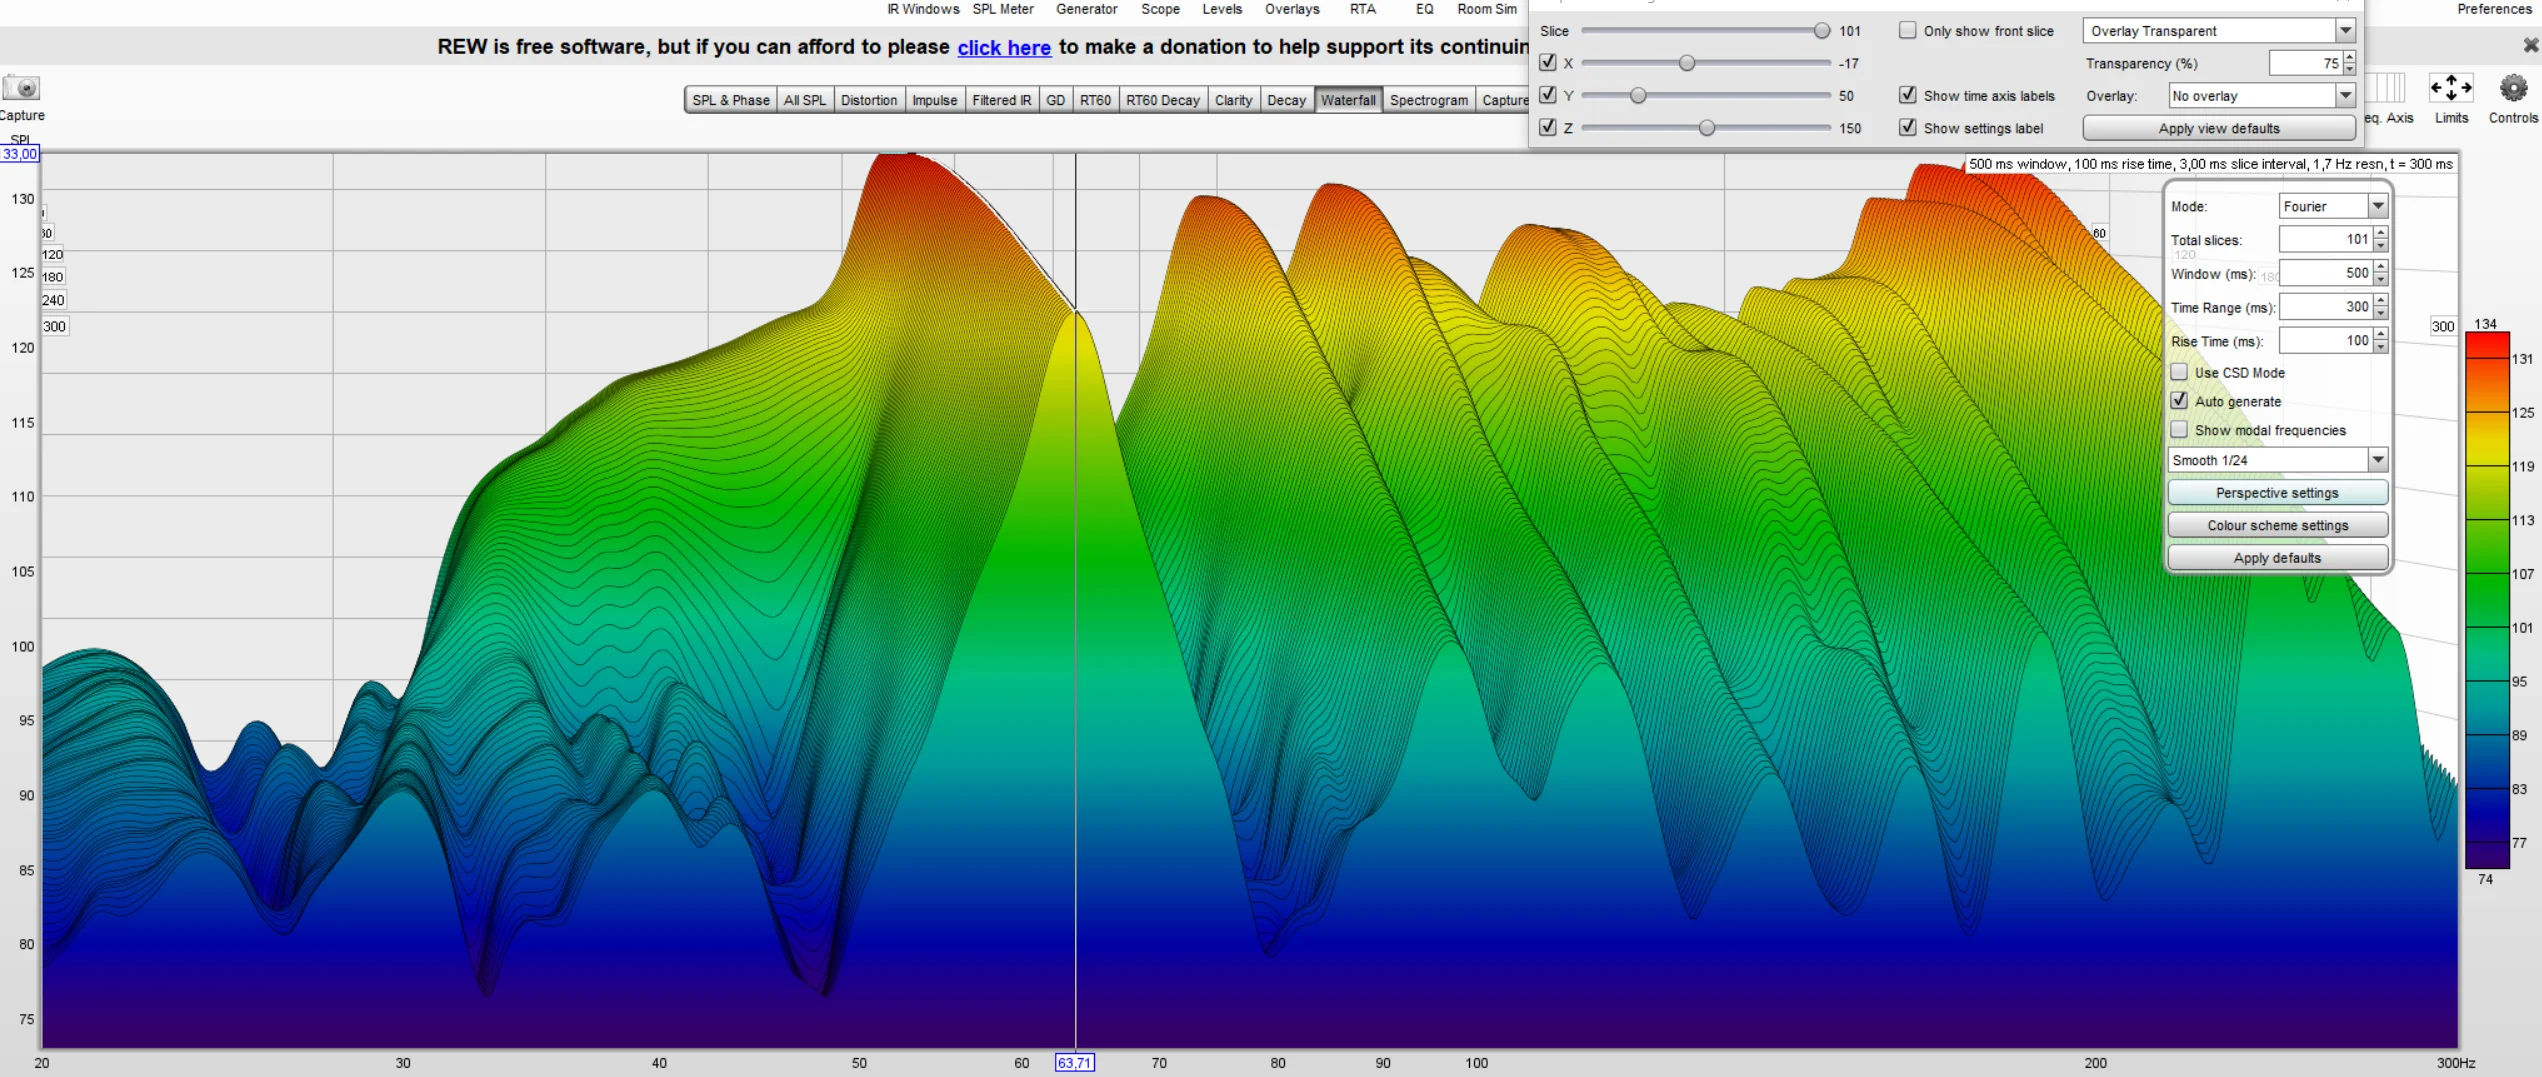Open the Overlay Transparent dropdown

pos(2219,31)
